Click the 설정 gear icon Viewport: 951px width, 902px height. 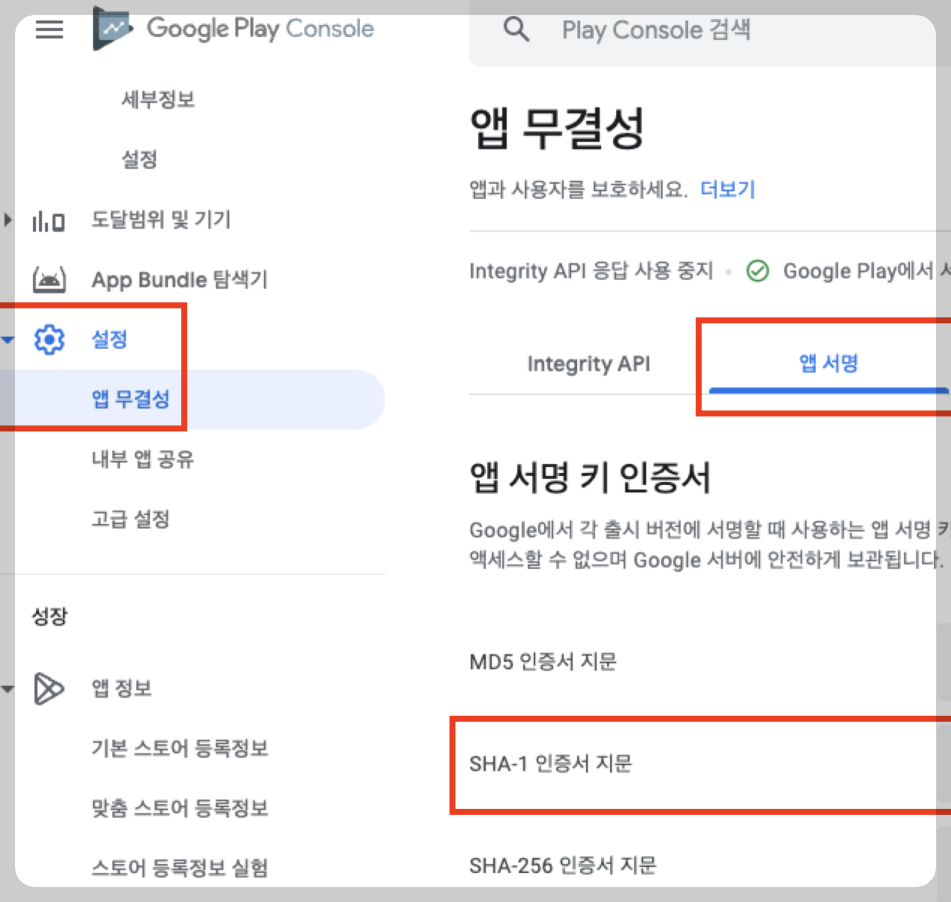click(49, 339)
